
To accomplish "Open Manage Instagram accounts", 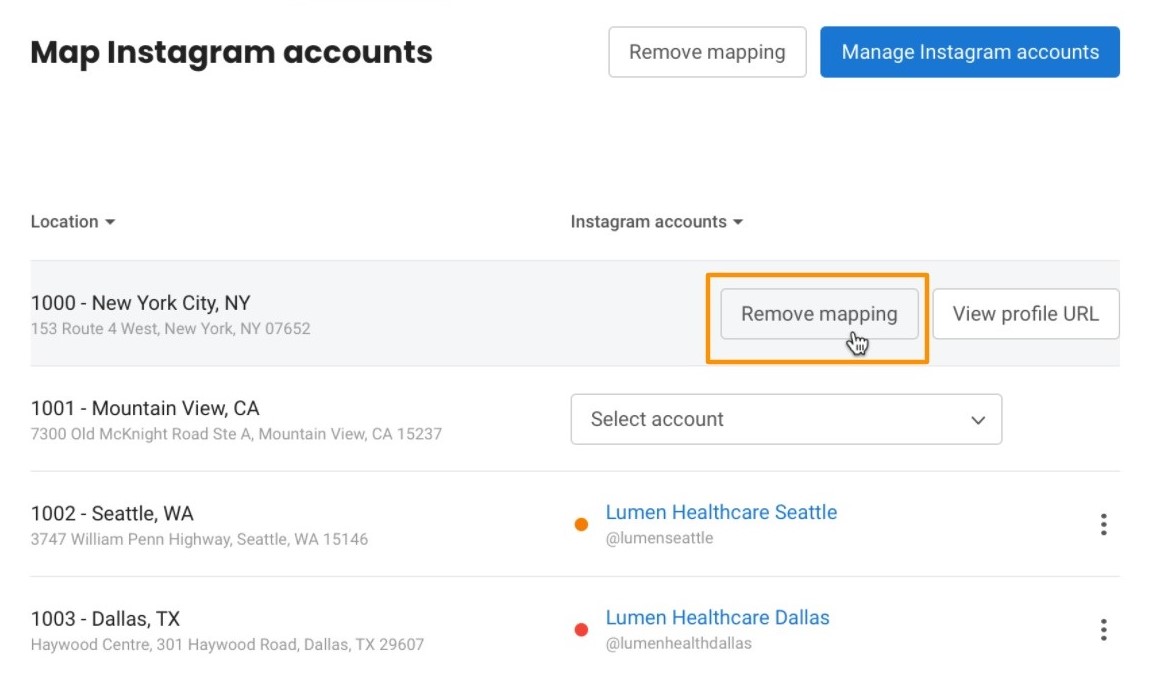I will 970,52.
